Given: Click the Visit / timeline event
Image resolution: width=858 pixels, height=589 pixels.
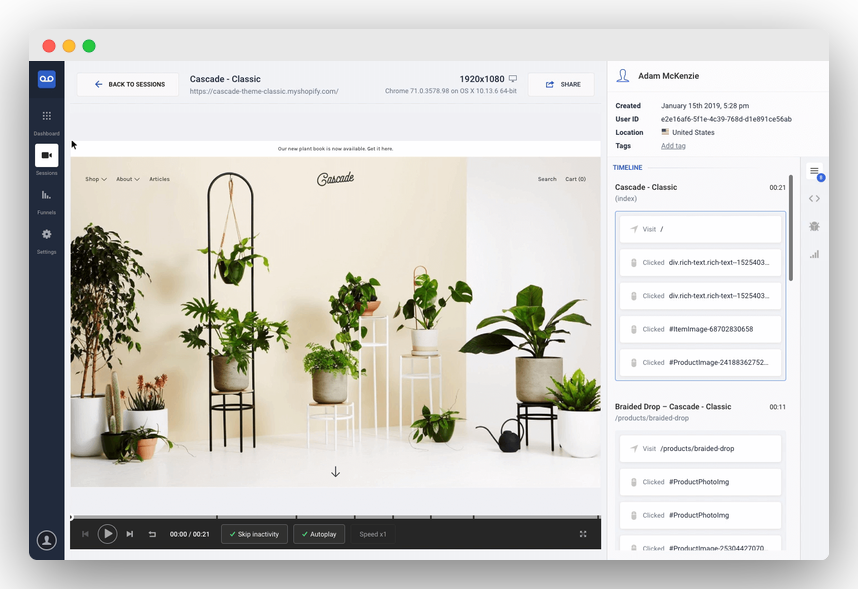Looking at the screenshot, I should click(700, 229).
